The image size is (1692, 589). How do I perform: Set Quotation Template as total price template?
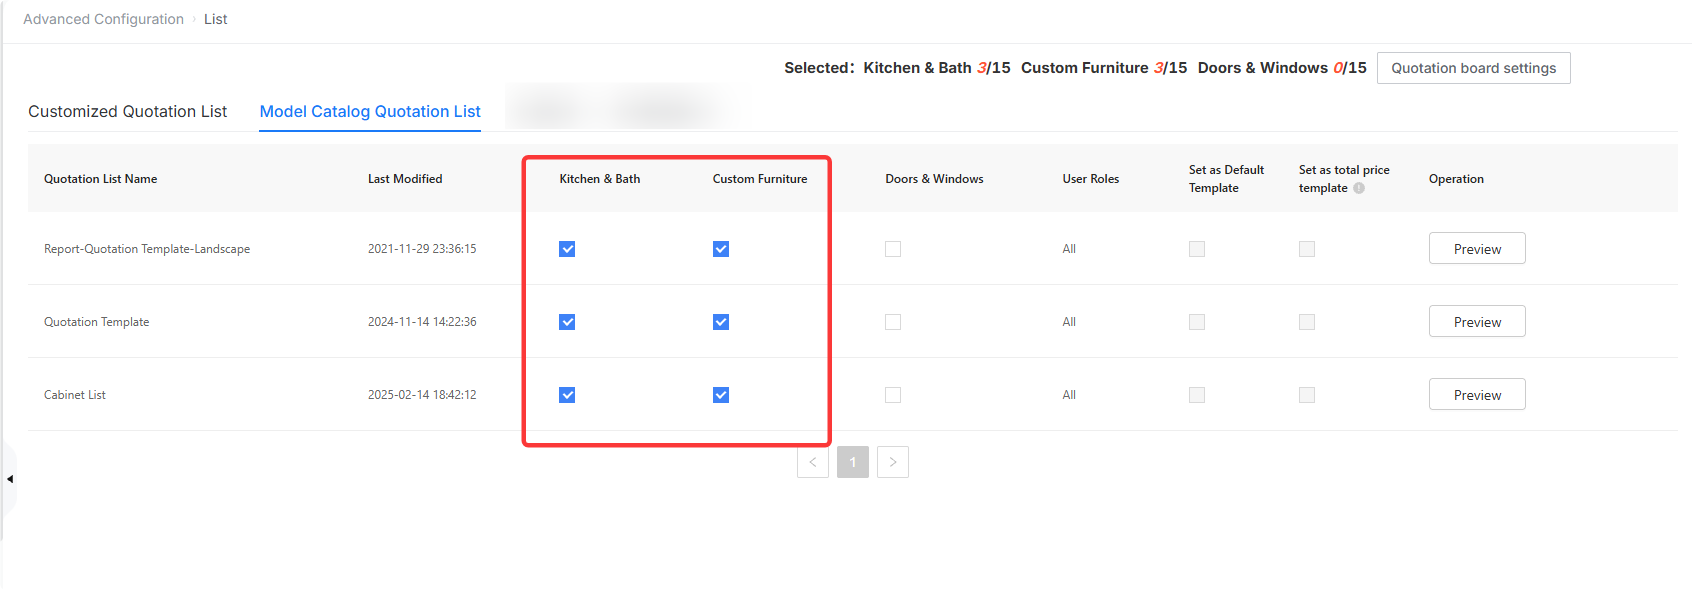(1307, 322)
